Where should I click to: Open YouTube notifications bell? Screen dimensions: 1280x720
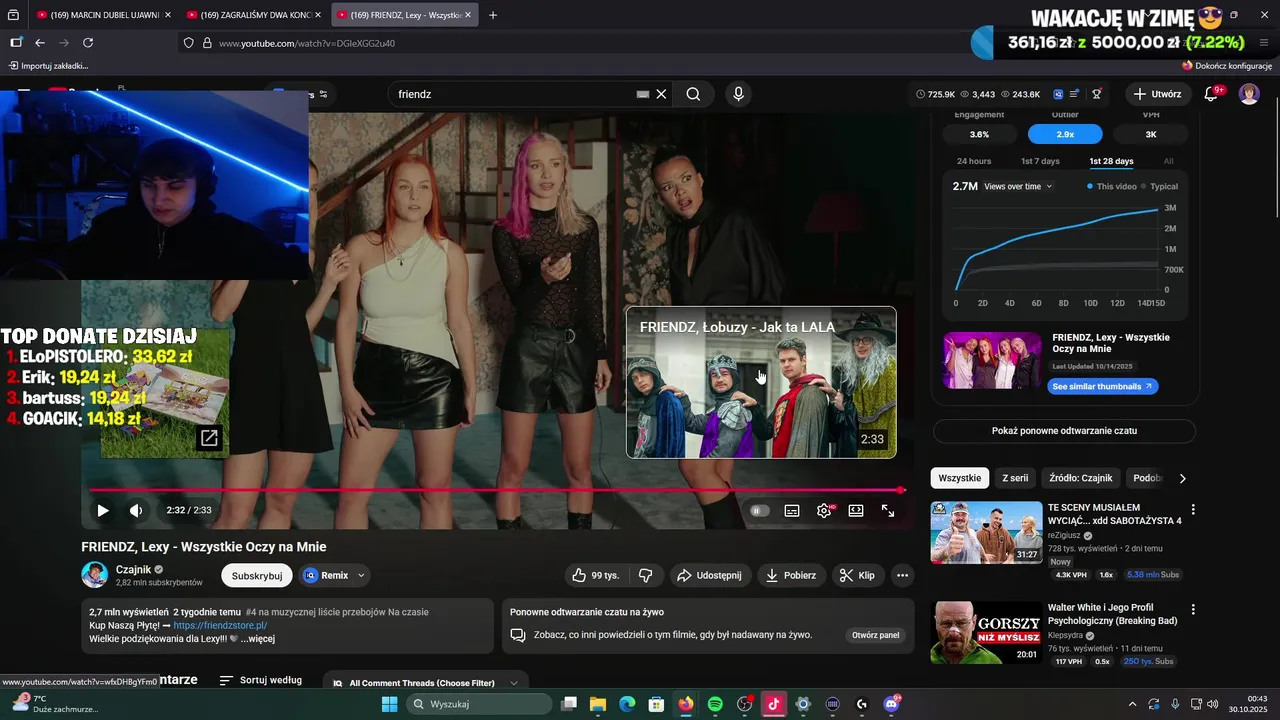1211,94
